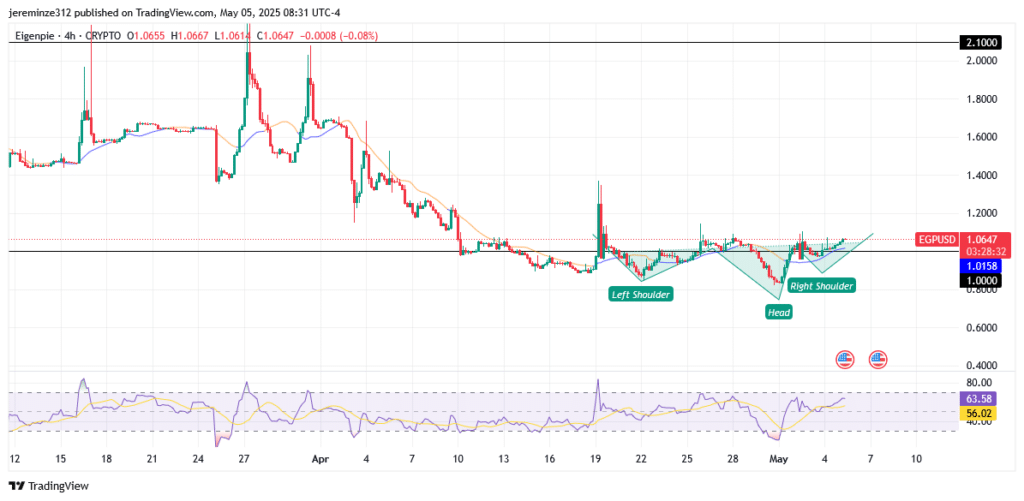This screenshot has height=501, width=1024.
Task: Select the Left Shoulder annotation label
Action: [x=640, y=295]
